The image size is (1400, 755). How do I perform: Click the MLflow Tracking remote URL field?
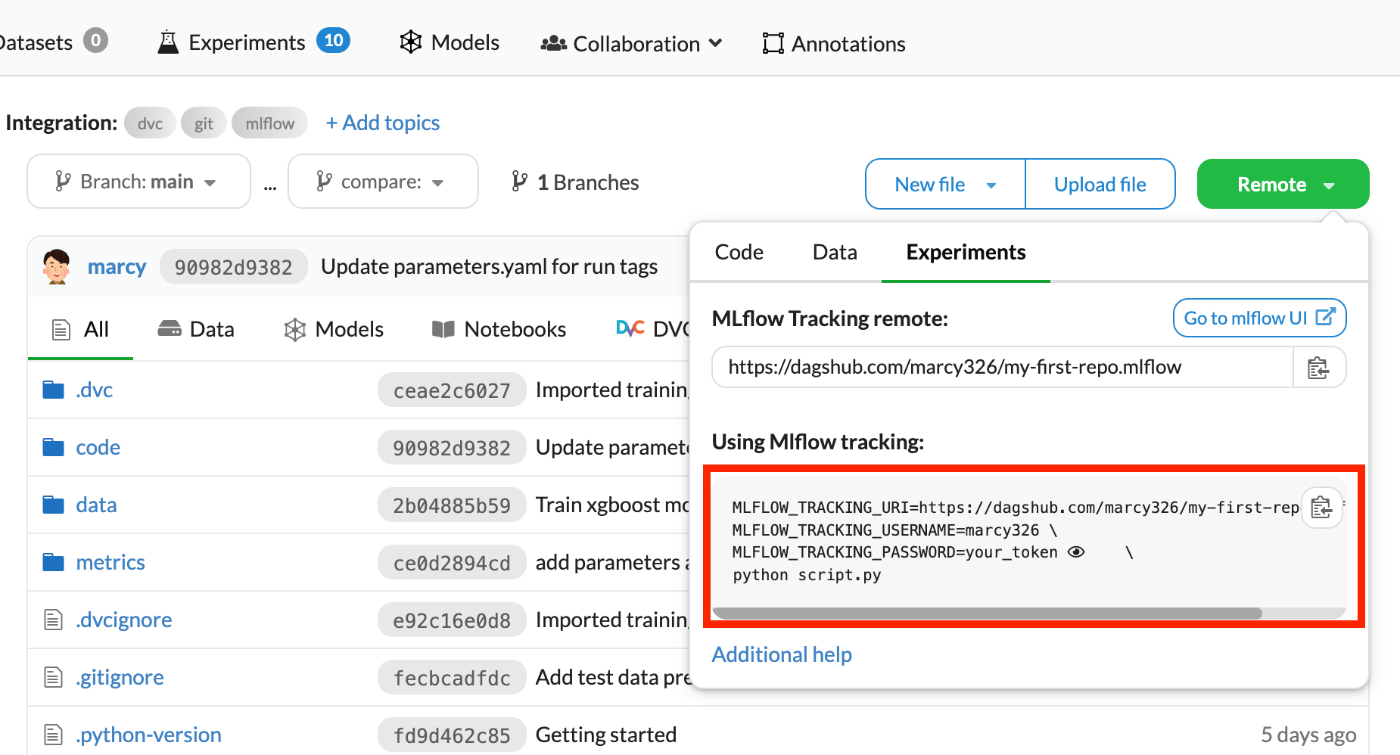point(1003,367)
